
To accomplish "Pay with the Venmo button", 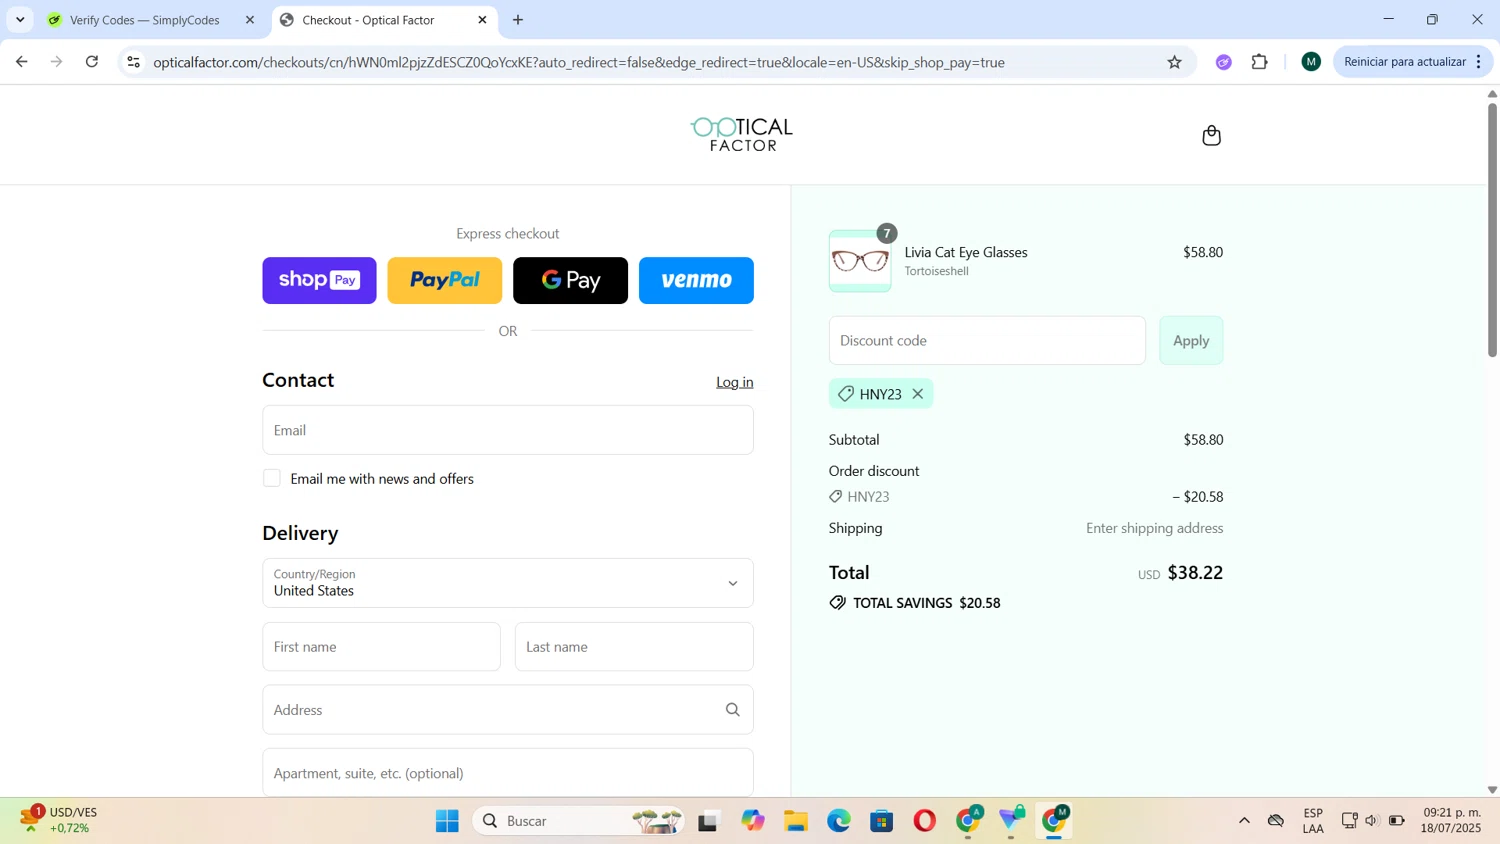I will tap(696, 280).
